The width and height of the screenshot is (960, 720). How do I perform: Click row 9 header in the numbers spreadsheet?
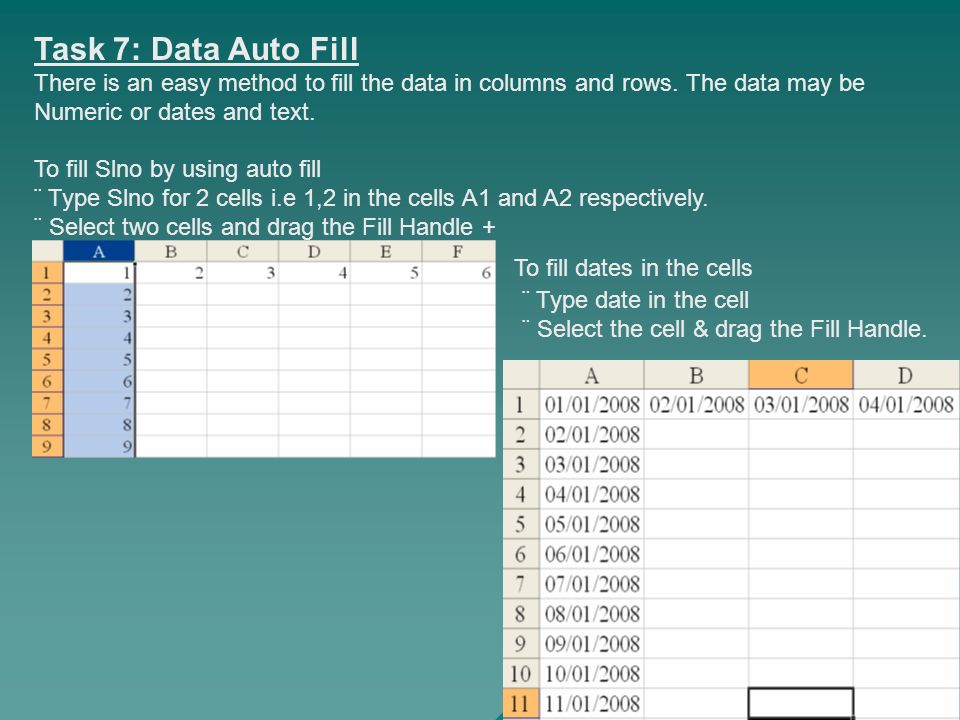[47, 446]
